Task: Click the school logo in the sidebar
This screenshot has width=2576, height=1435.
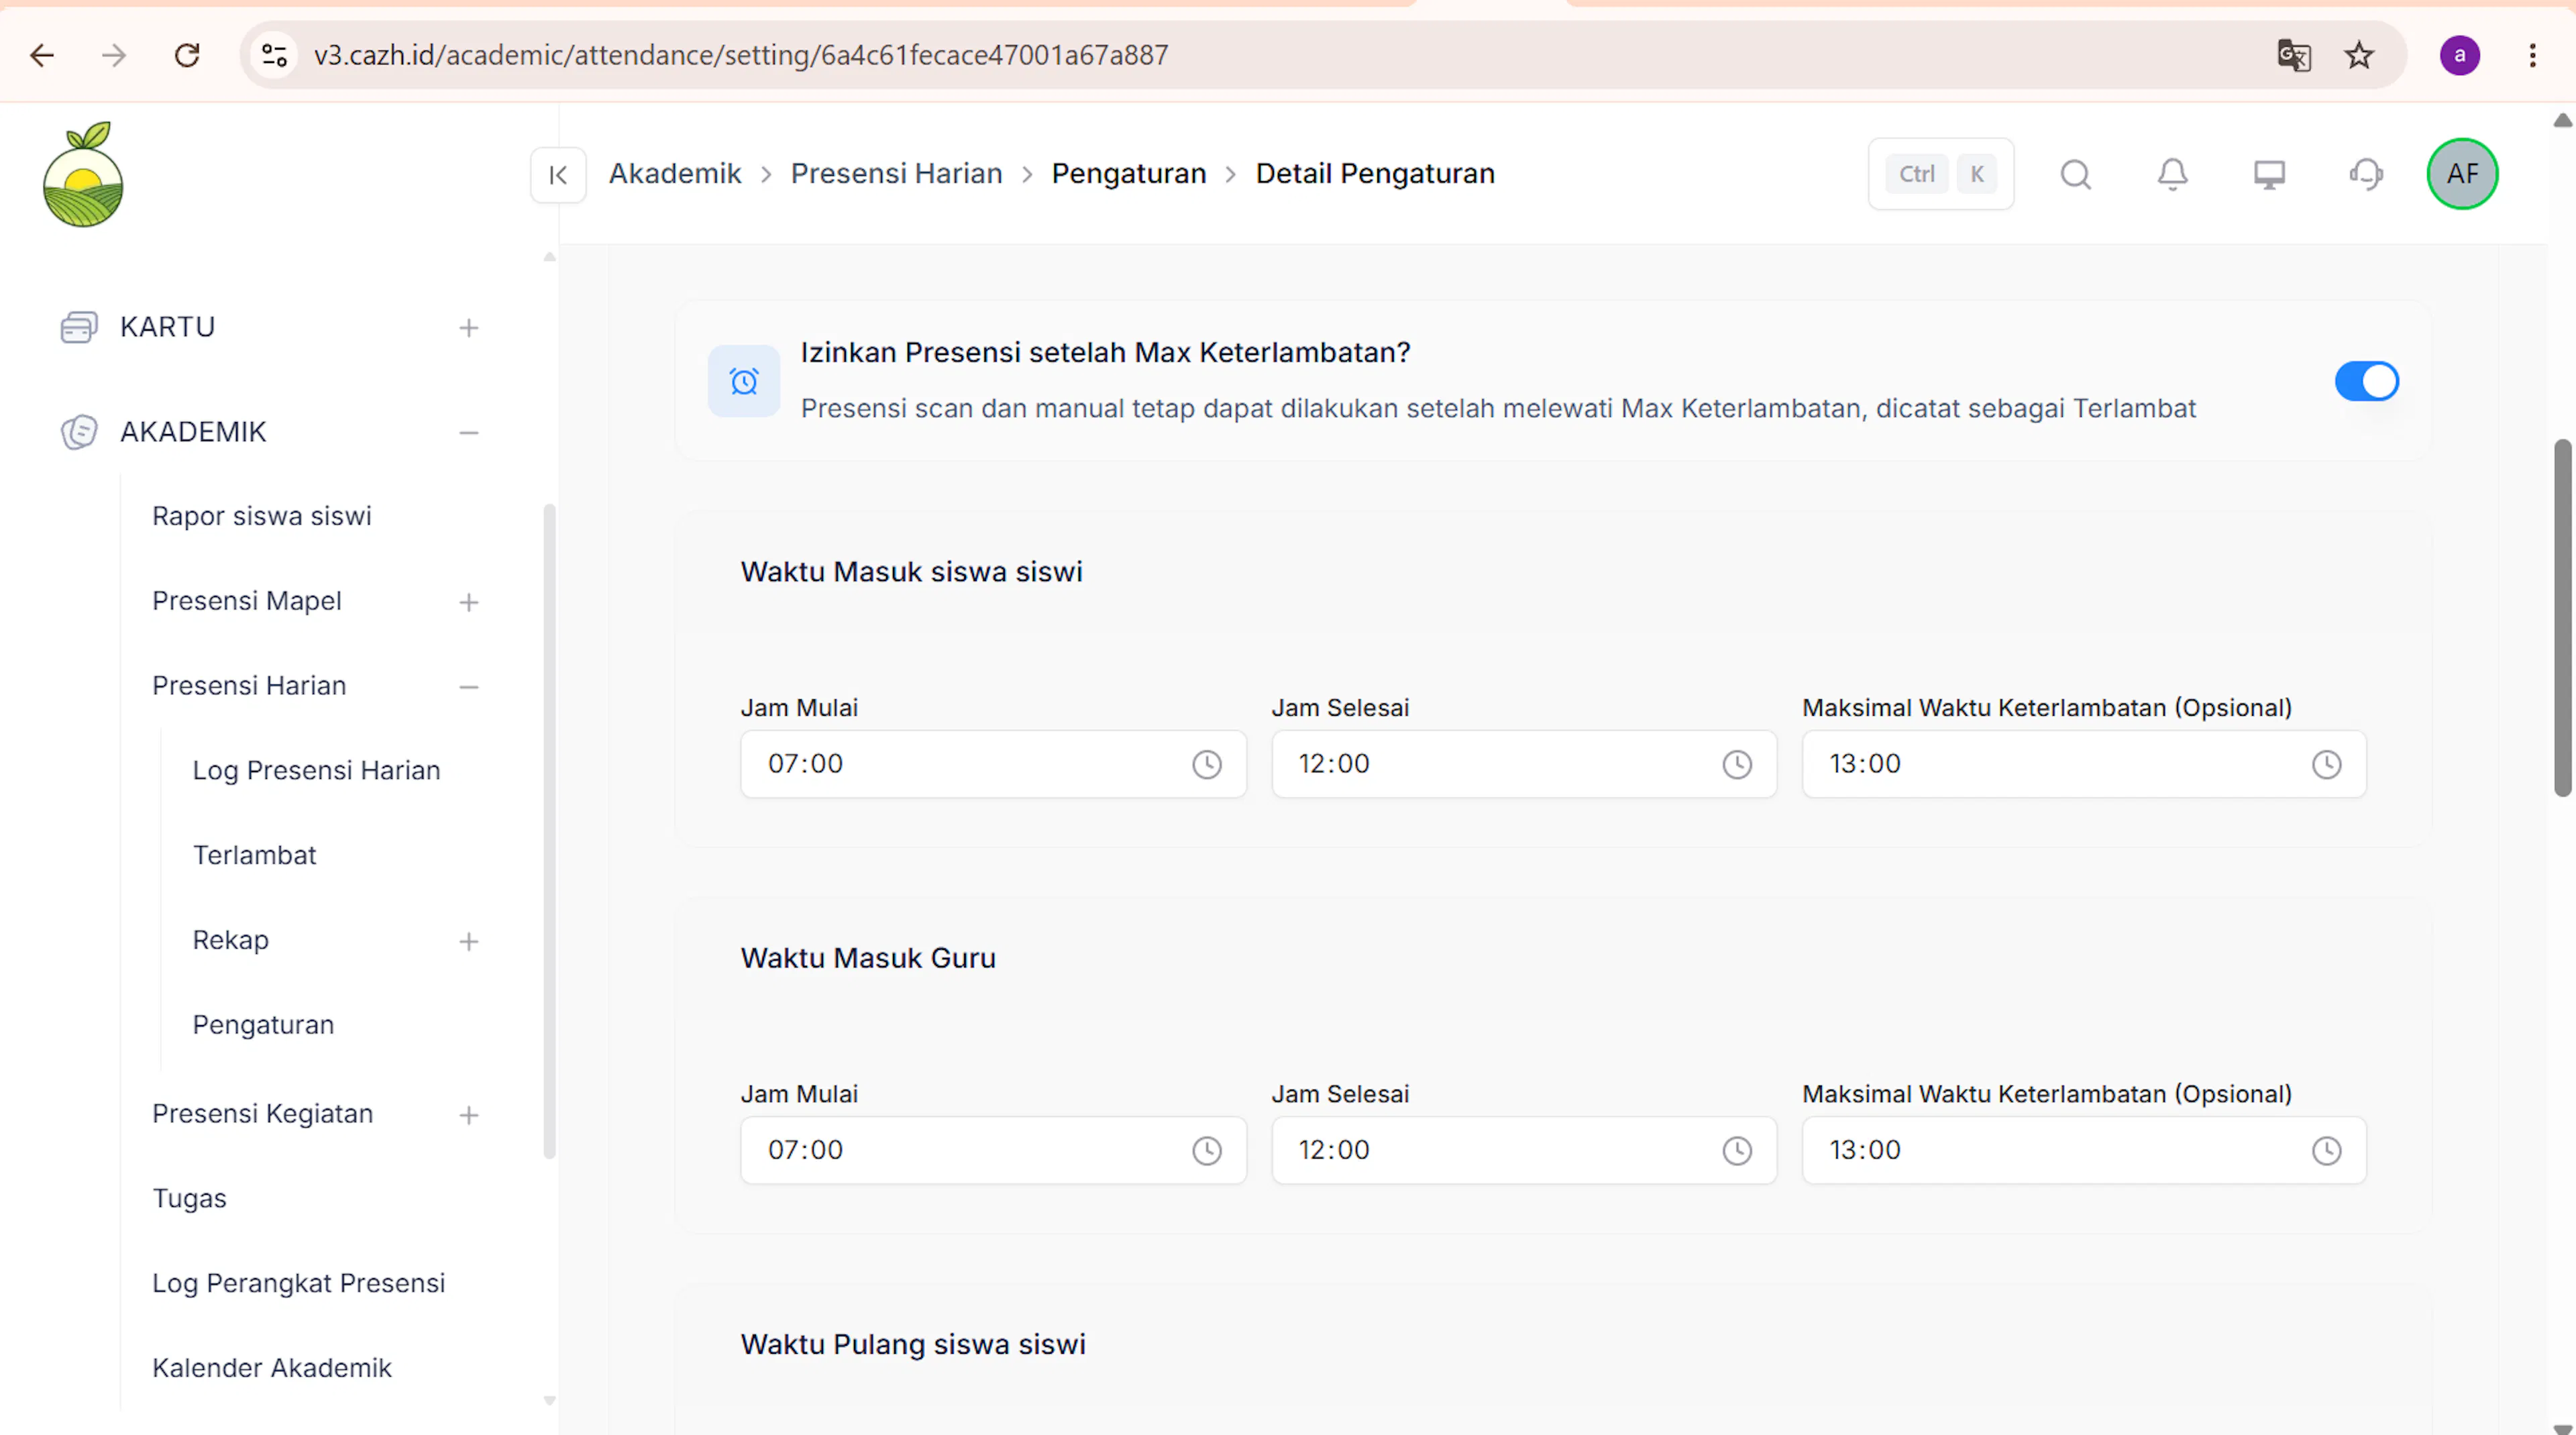Action: coord(83,175)
